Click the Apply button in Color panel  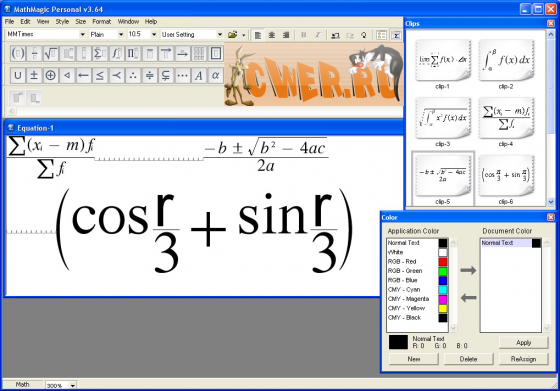click(x=523, y=343)
